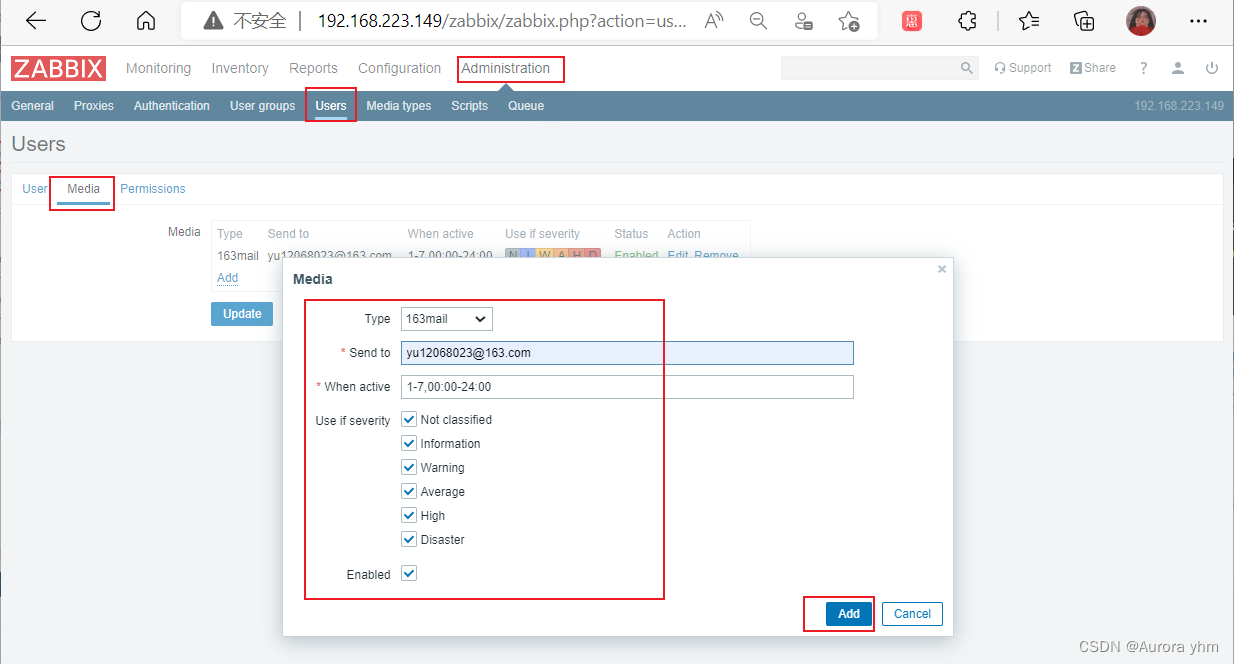Open the favorites list icon
Image resolution: width=1234 pixels, height=664 pixels.
(x=1029, y=21)
